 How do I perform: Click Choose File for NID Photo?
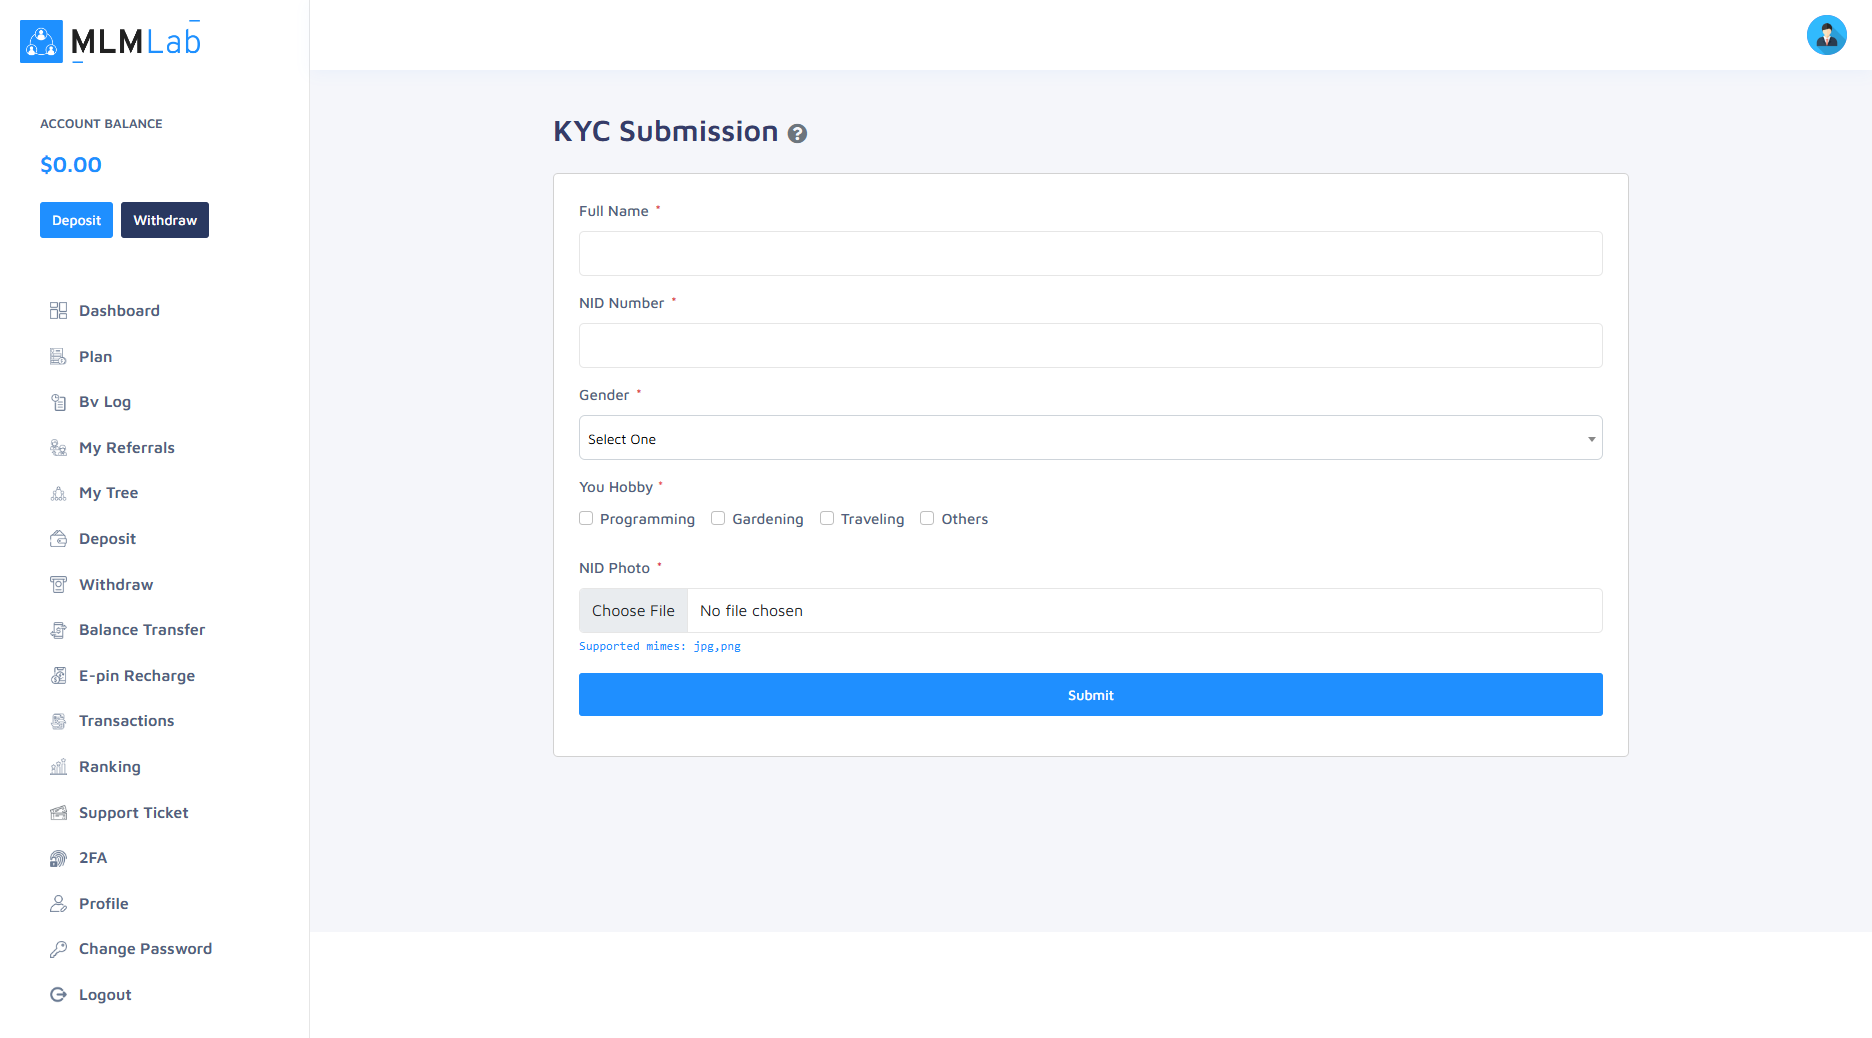point(633,611)
